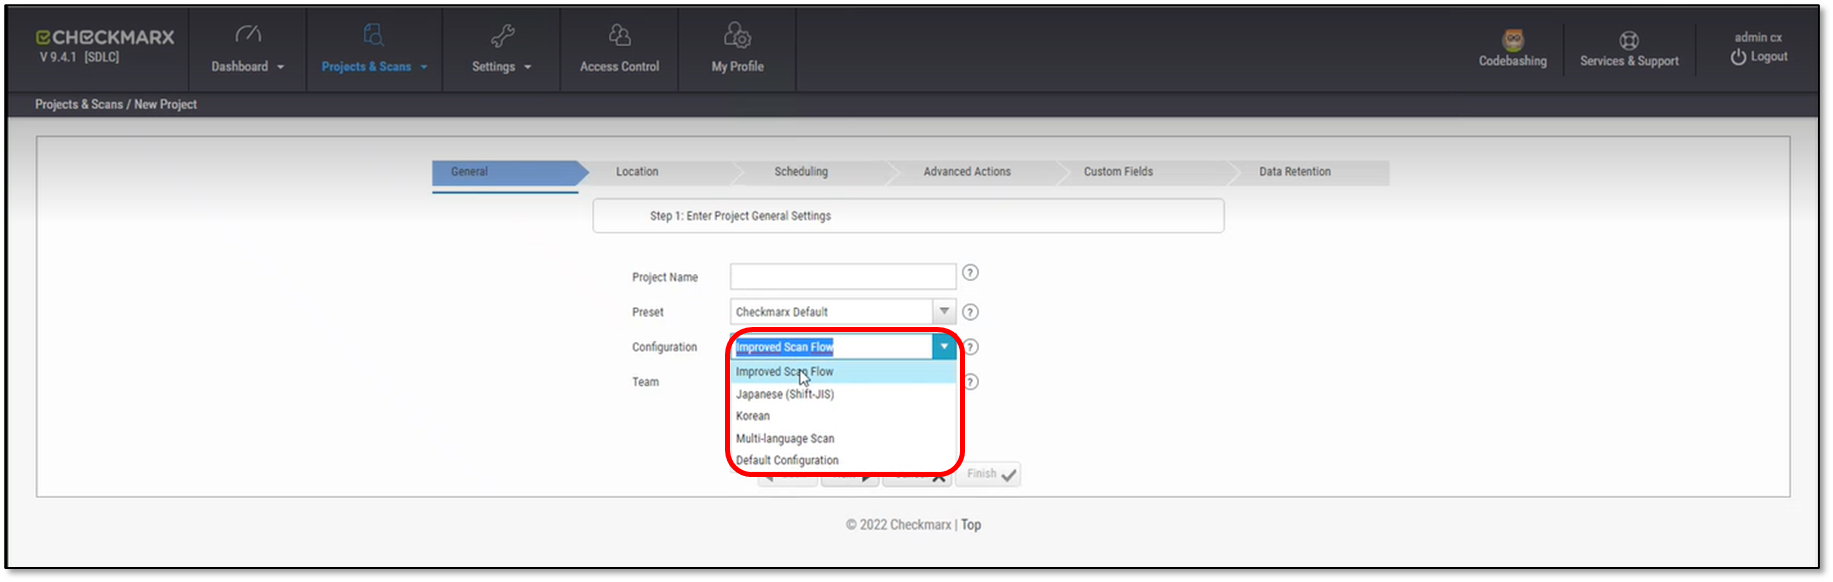
Task: Click the Step 1 Enter Project General Settings text
Action: click(740, 216)
